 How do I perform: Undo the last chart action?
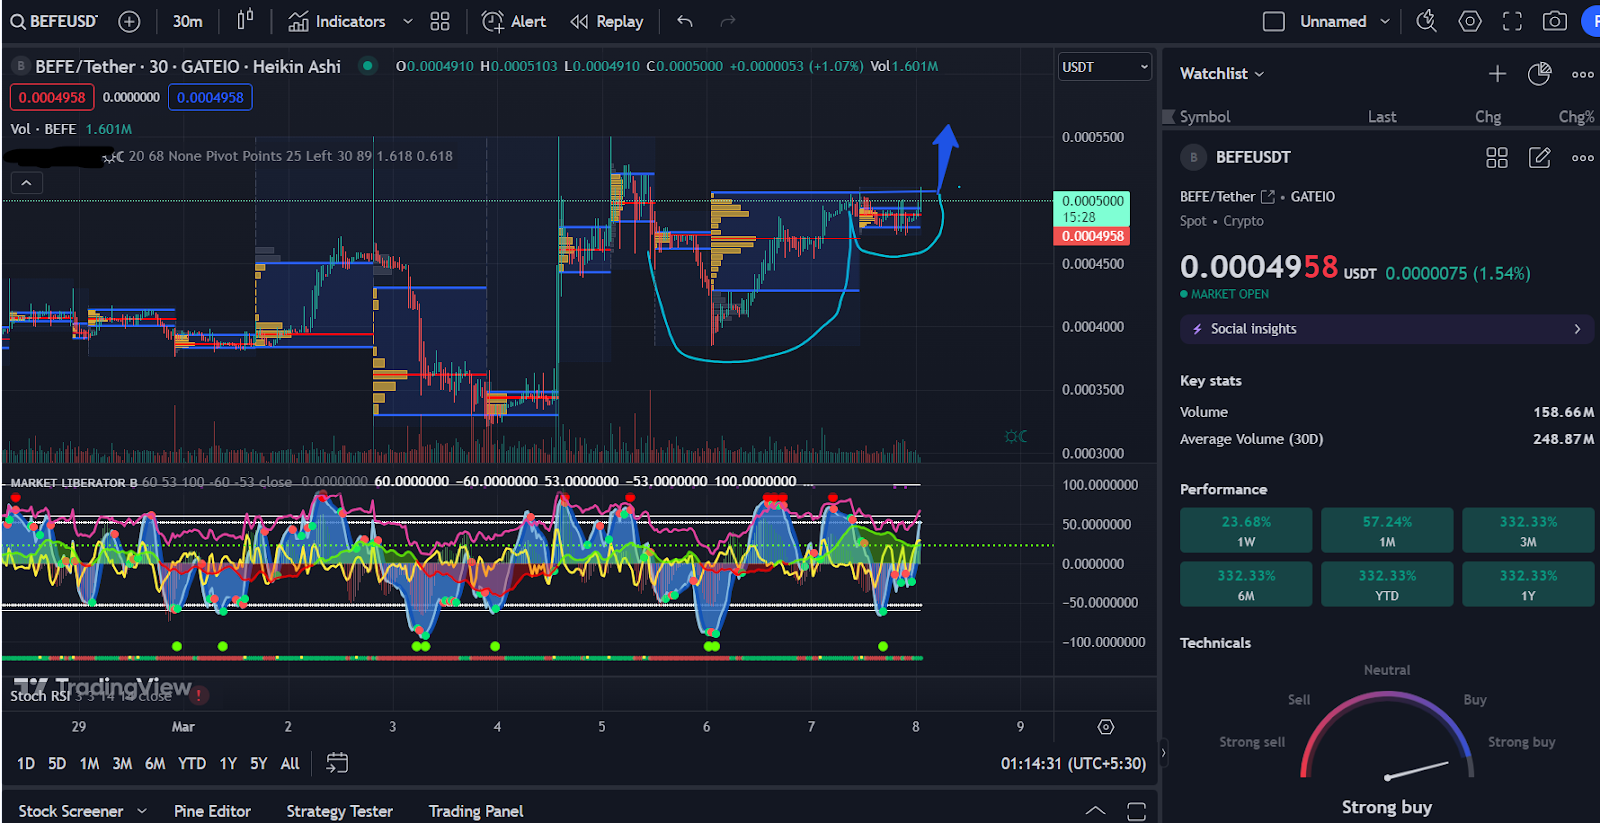685,21
